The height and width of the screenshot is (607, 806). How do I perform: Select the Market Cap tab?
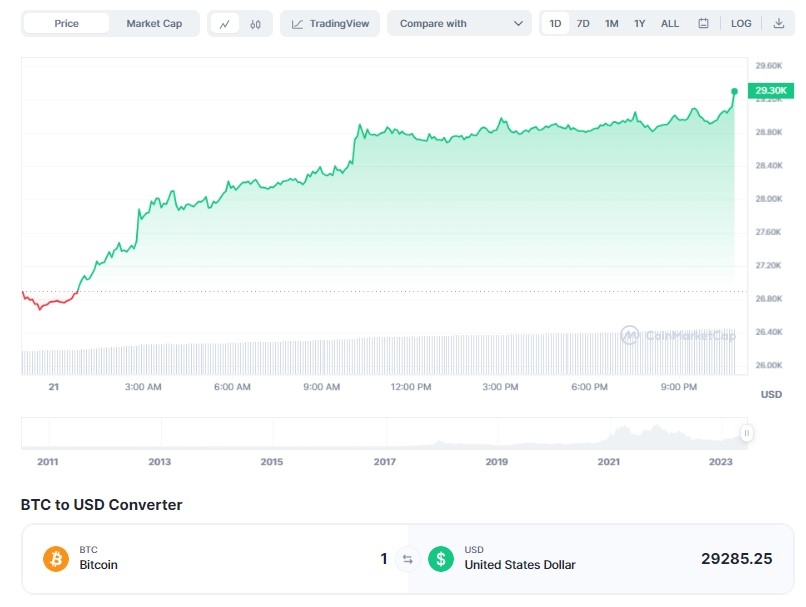click(x=154, y=24)
